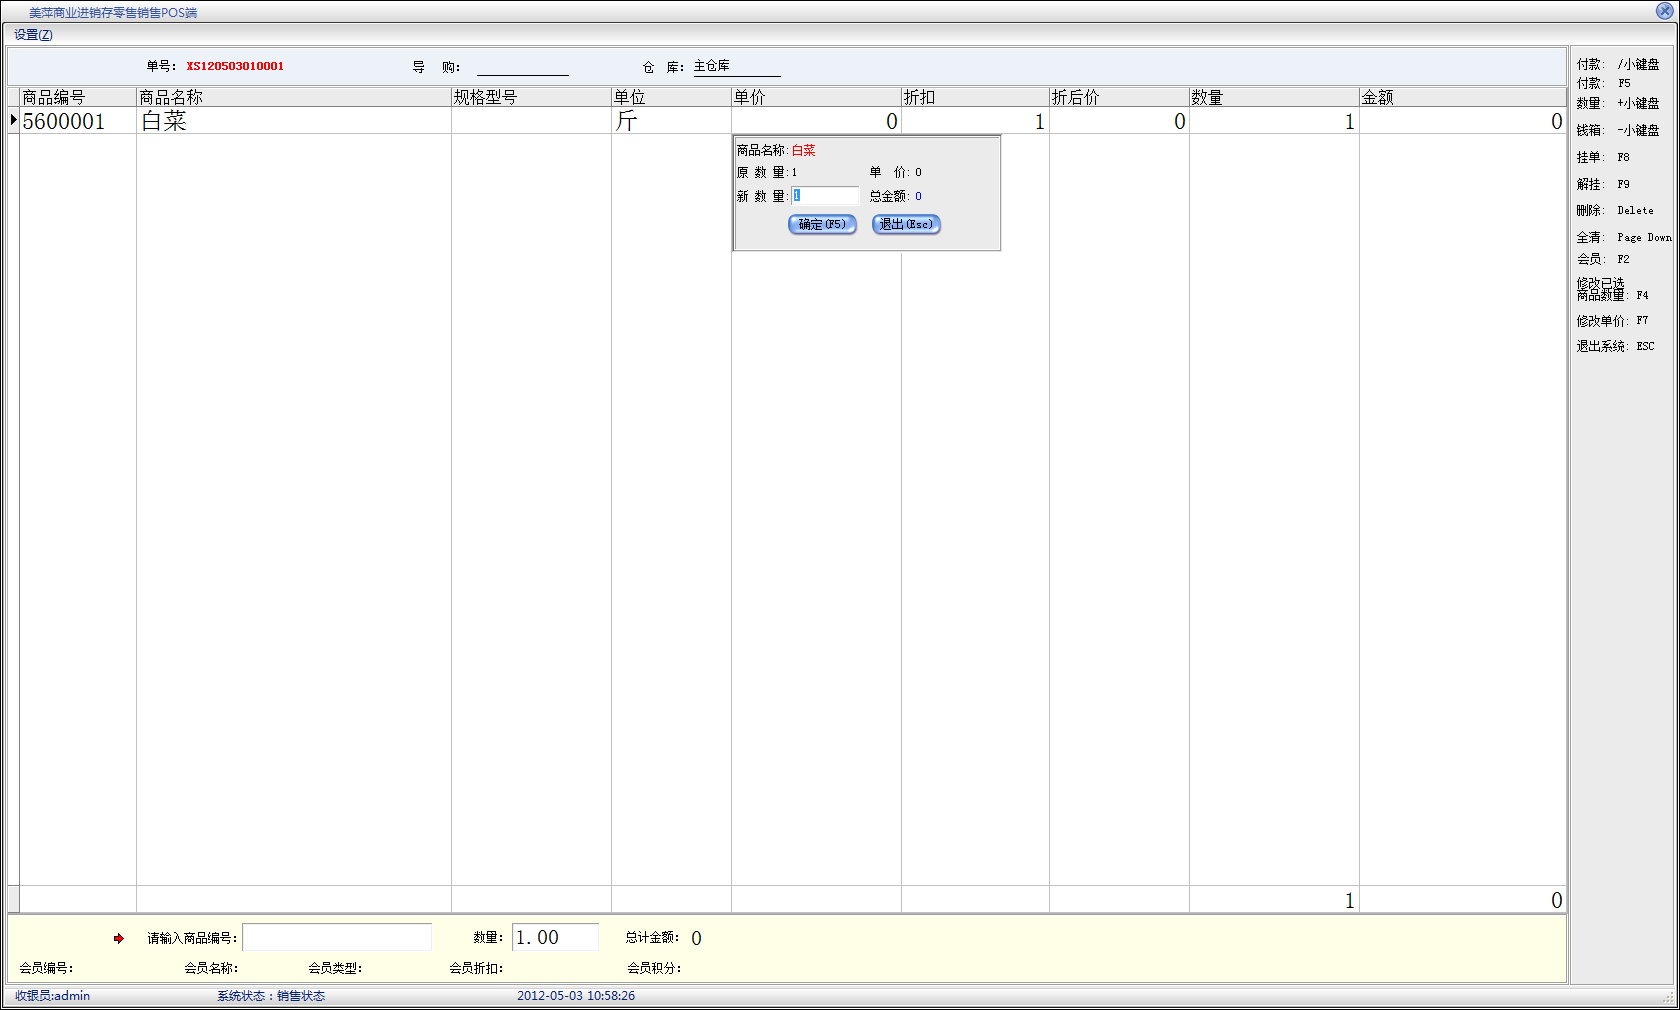1680x1010 pixels.
Task: Click the 数量 field showing 1.00
Action: tap(555, 938)
